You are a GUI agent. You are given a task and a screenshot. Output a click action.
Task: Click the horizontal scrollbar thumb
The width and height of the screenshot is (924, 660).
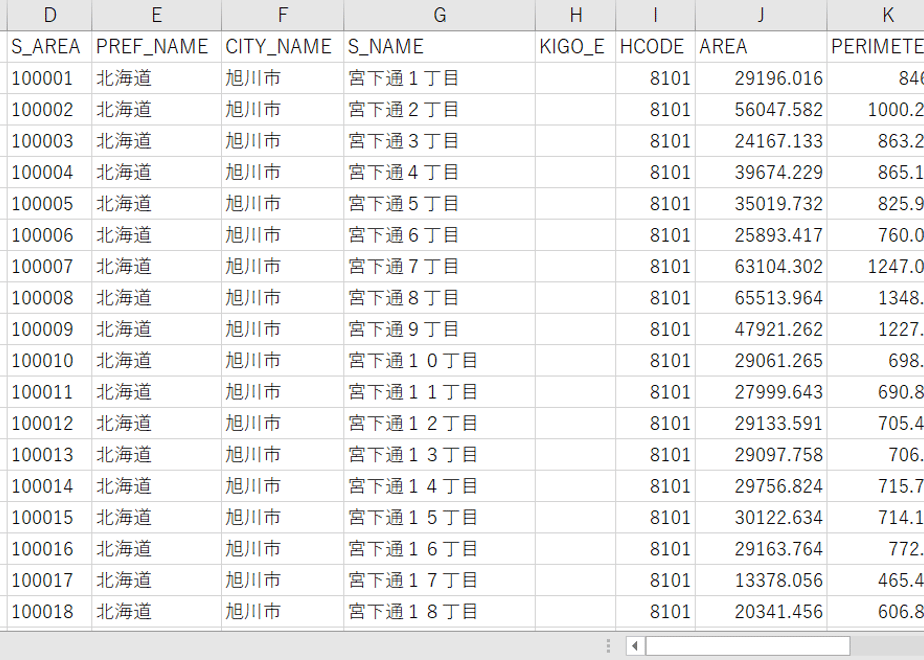coord(747,646)
